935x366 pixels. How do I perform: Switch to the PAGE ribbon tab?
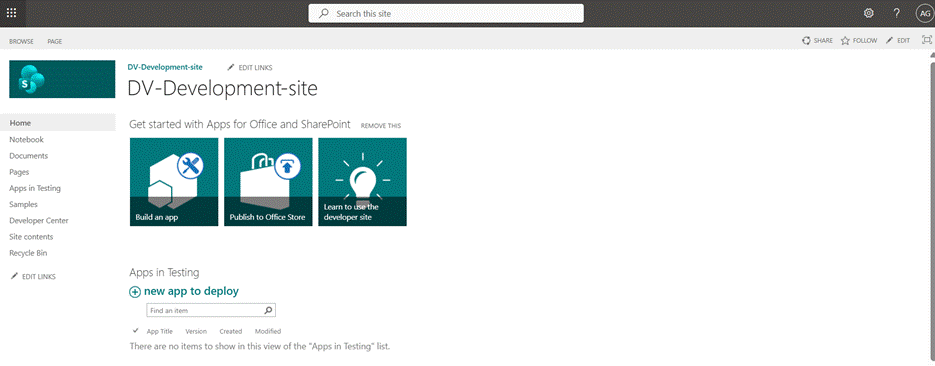coord(55,41)
